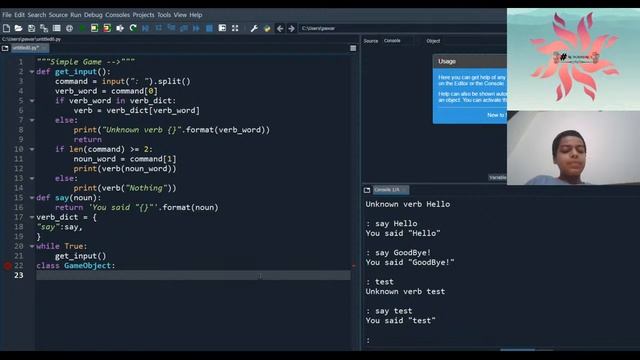Open the File menu
The width and height of the screenshot is (640, 360).
pyautogui.click(x=7, y=15)
